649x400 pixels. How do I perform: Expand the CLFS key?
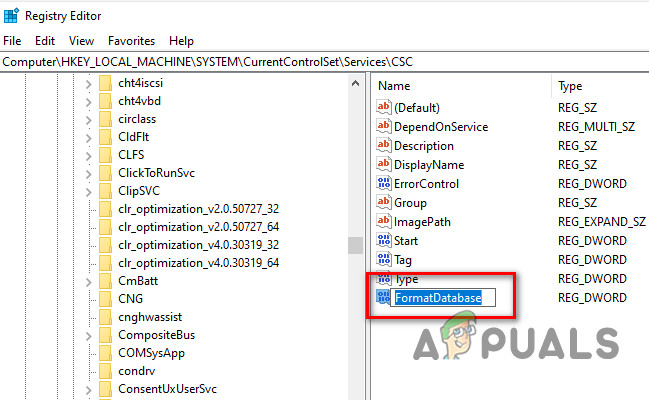pyautogui.click(x=88, y=155)
